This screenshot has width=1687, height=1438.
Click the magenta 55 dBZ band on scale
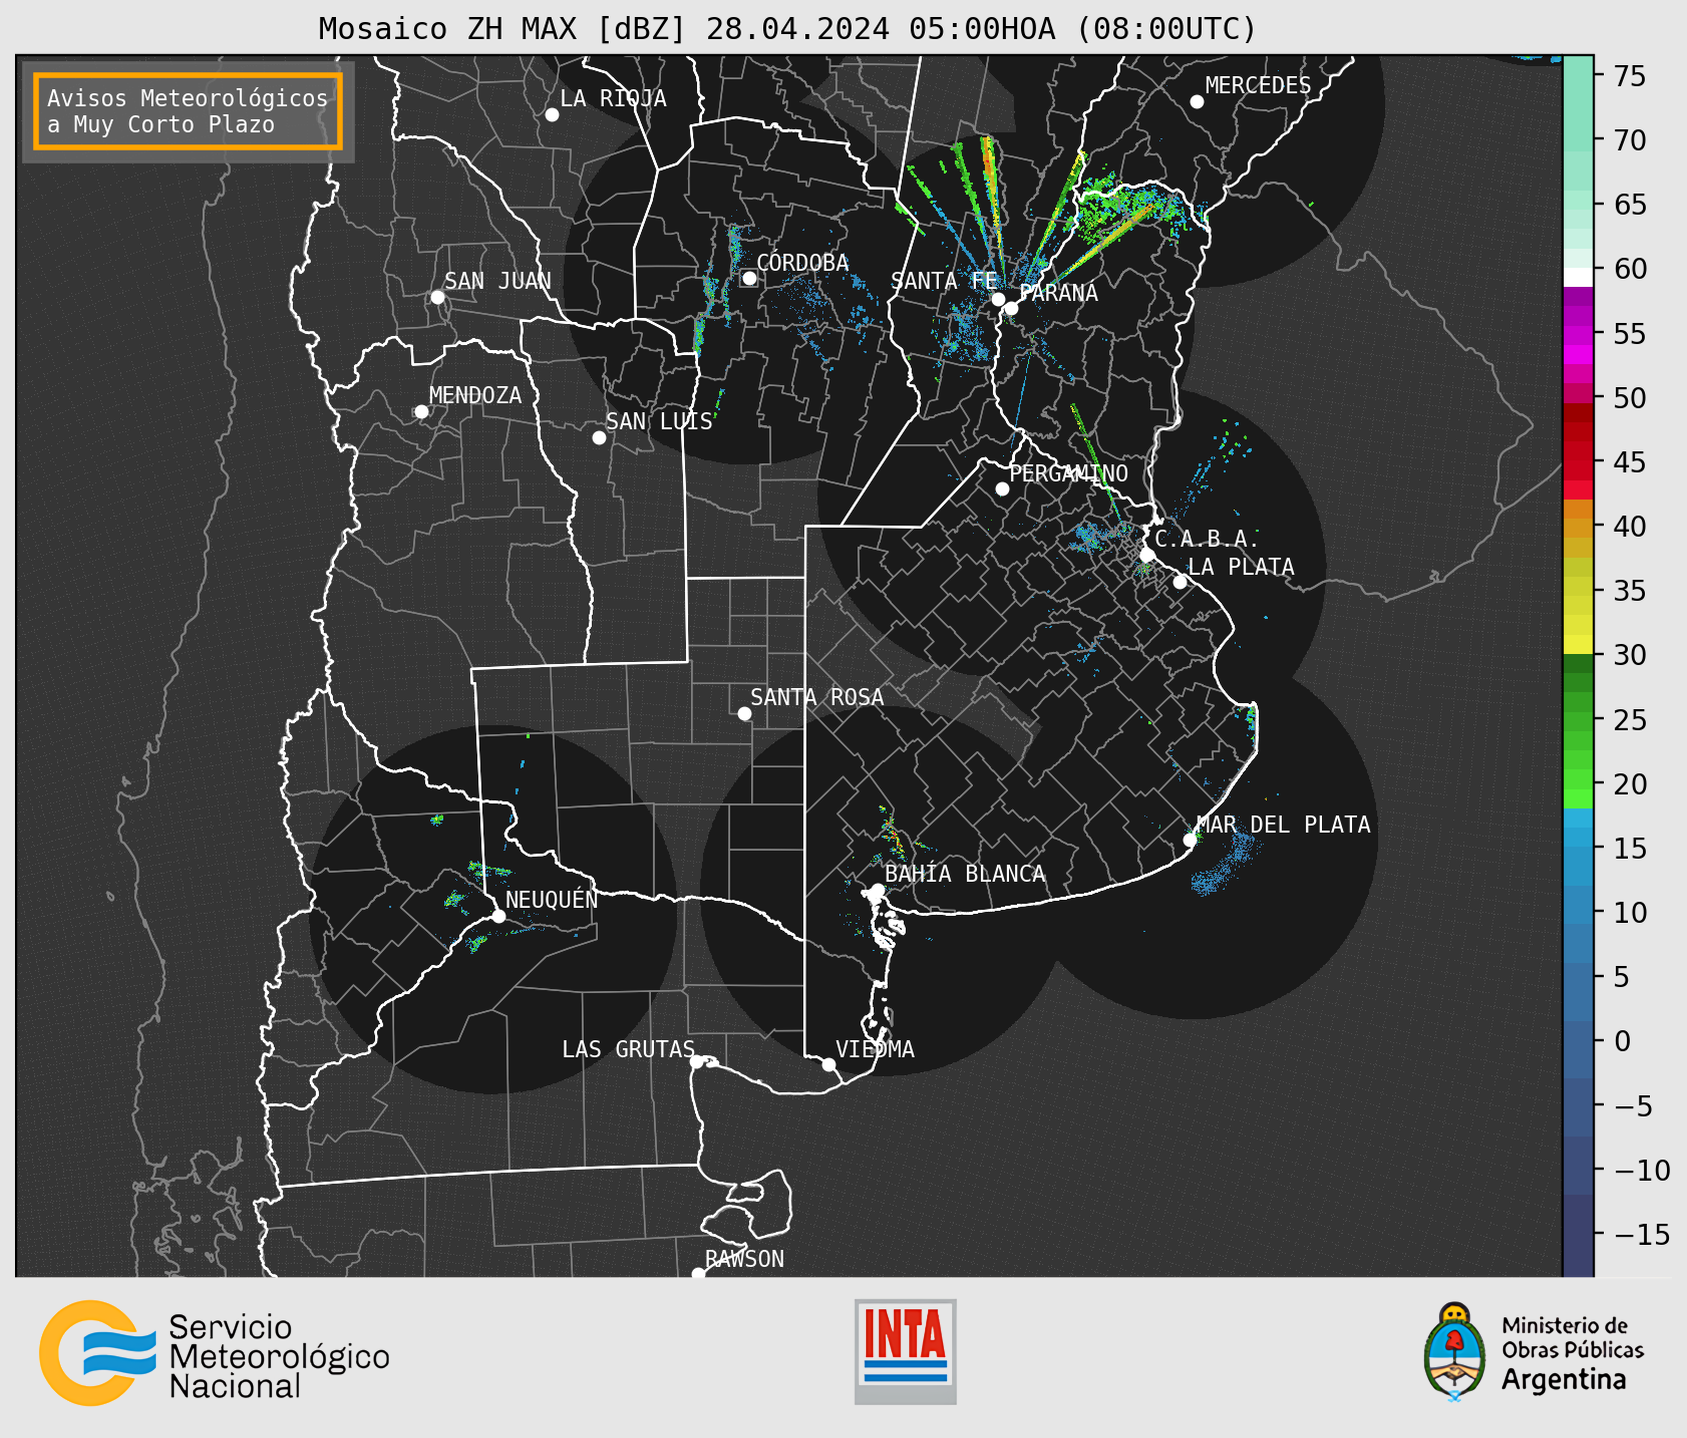[x=1578, y=334]
